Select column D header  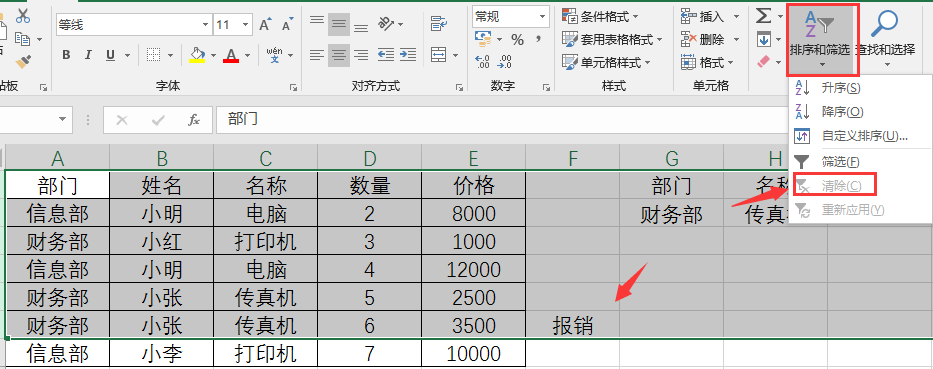tap(370, 158)
